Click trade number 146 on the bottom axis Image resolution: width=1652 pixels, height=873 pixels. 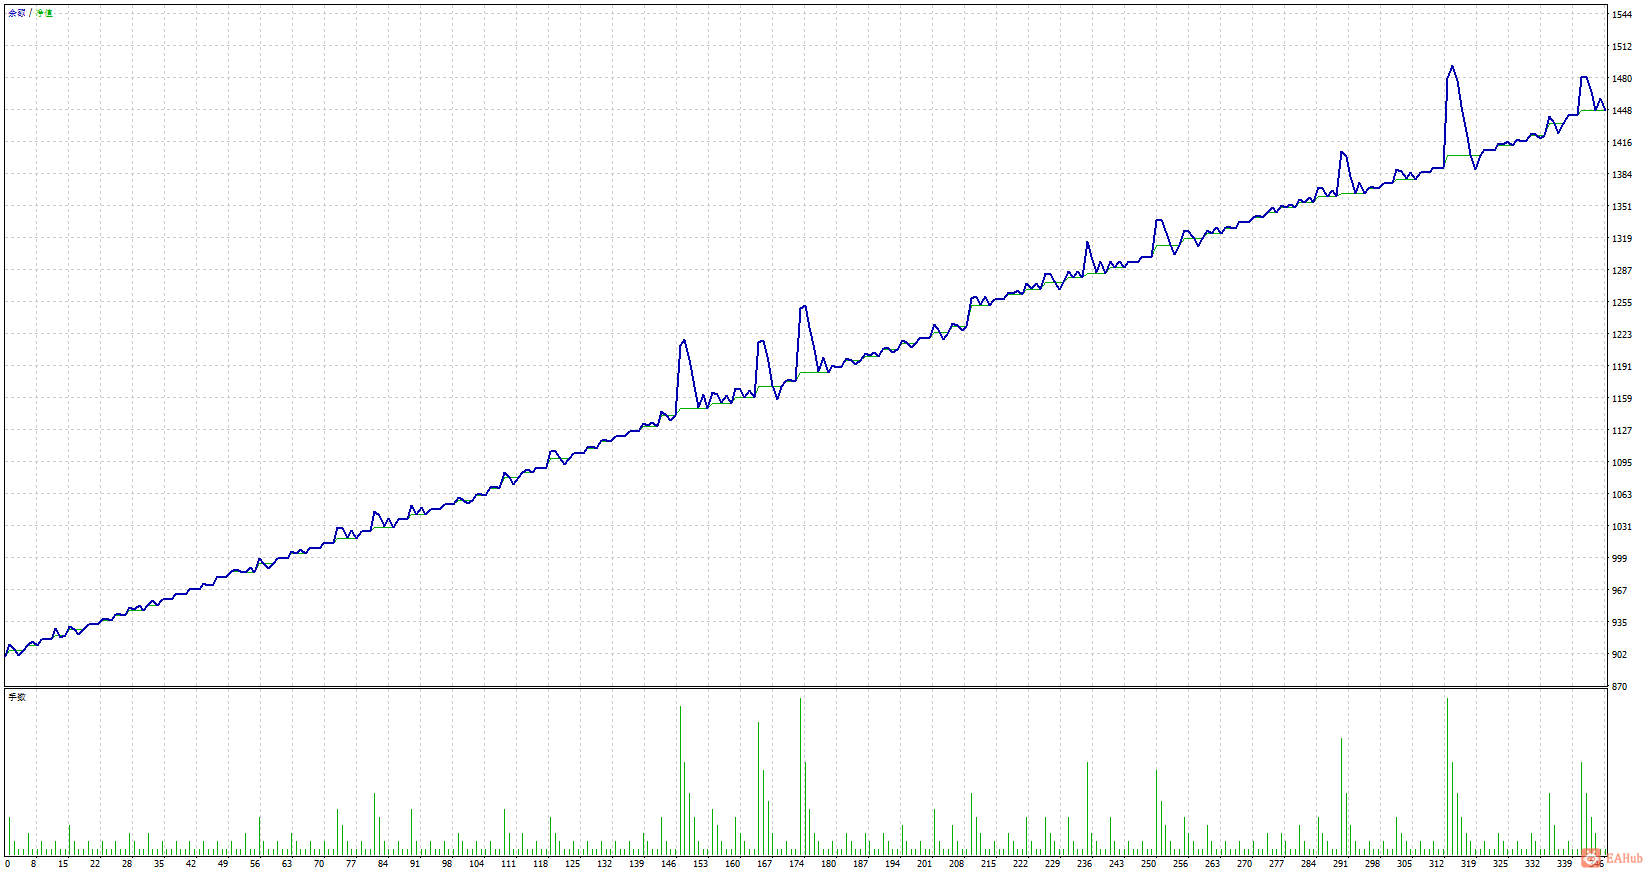click(669, 864)
